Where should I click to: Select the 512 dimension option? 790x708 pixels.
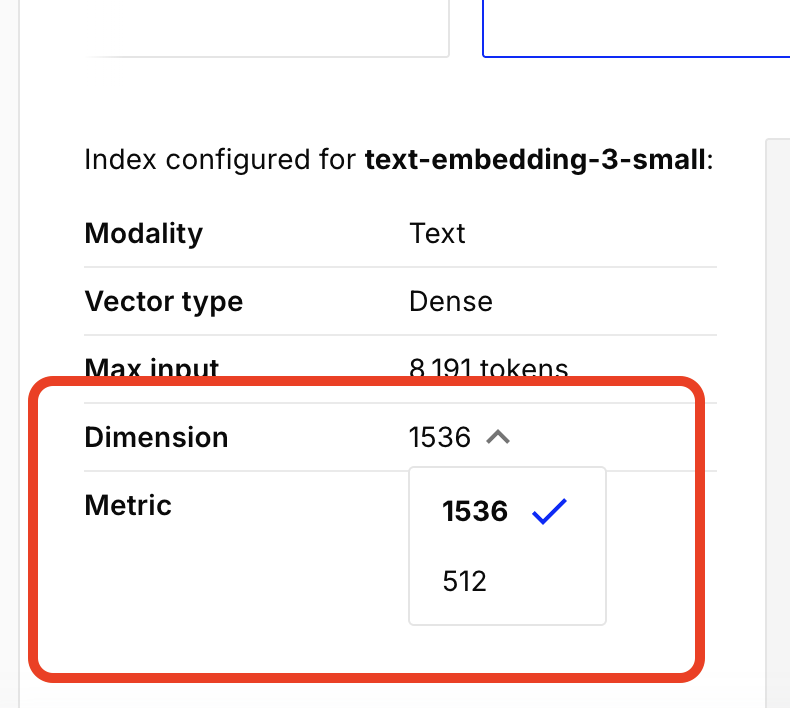click(465, 581)
